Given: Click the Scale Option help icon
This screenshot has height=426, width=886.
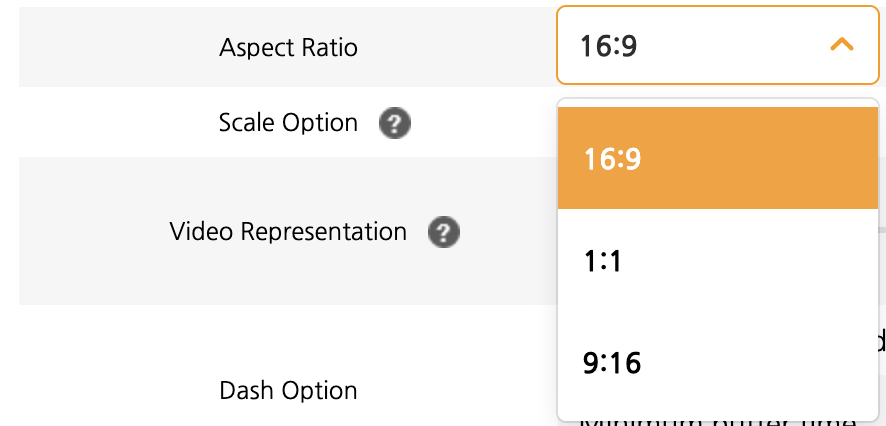Looking at the screenshot, I should click(395, 124).
